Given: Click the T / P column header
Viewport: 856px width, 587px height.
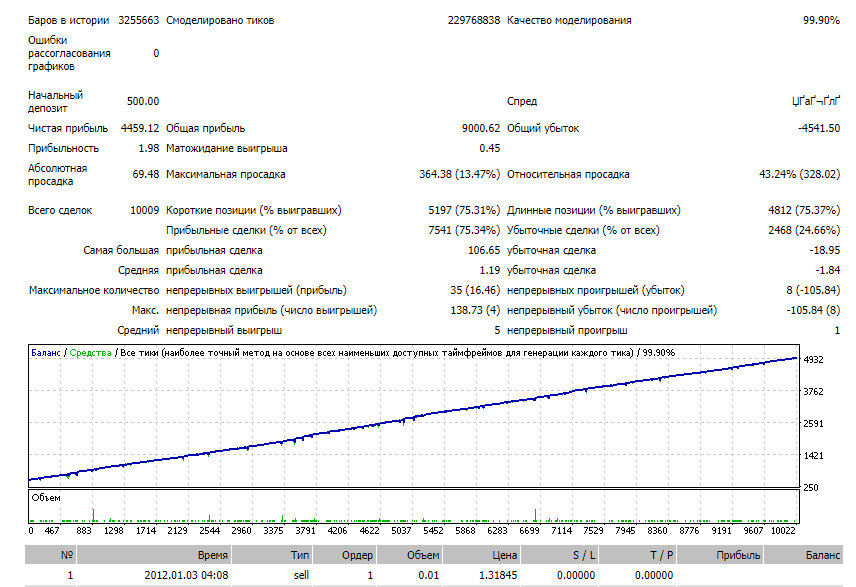Looking at the screenshot, I should (x=638, y=555).
